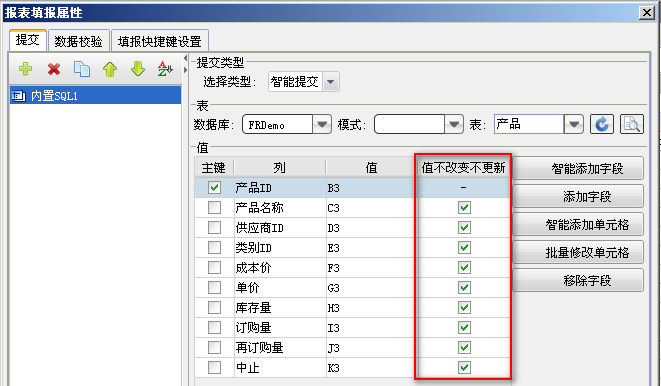The width and height of the screenshot is (661, 386).
Task: Select the I3 value cell
Action: point(371,328)
